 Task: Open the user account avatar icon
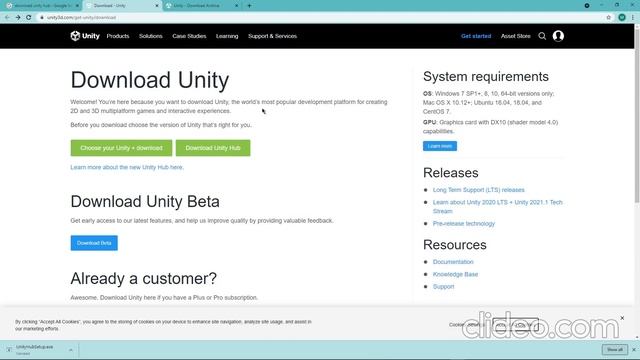(x=558, y=36)
